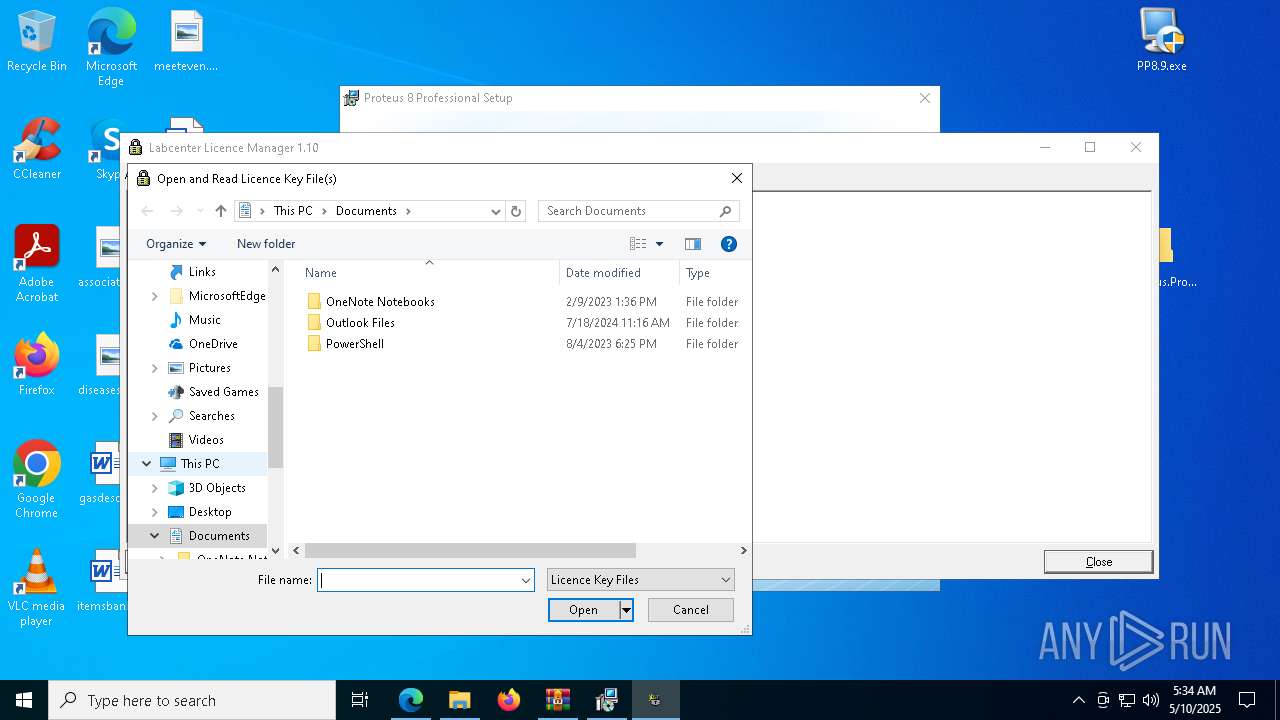Click the horizontal scrollbar in file list
1280x720 pixels.
(470, 551)
